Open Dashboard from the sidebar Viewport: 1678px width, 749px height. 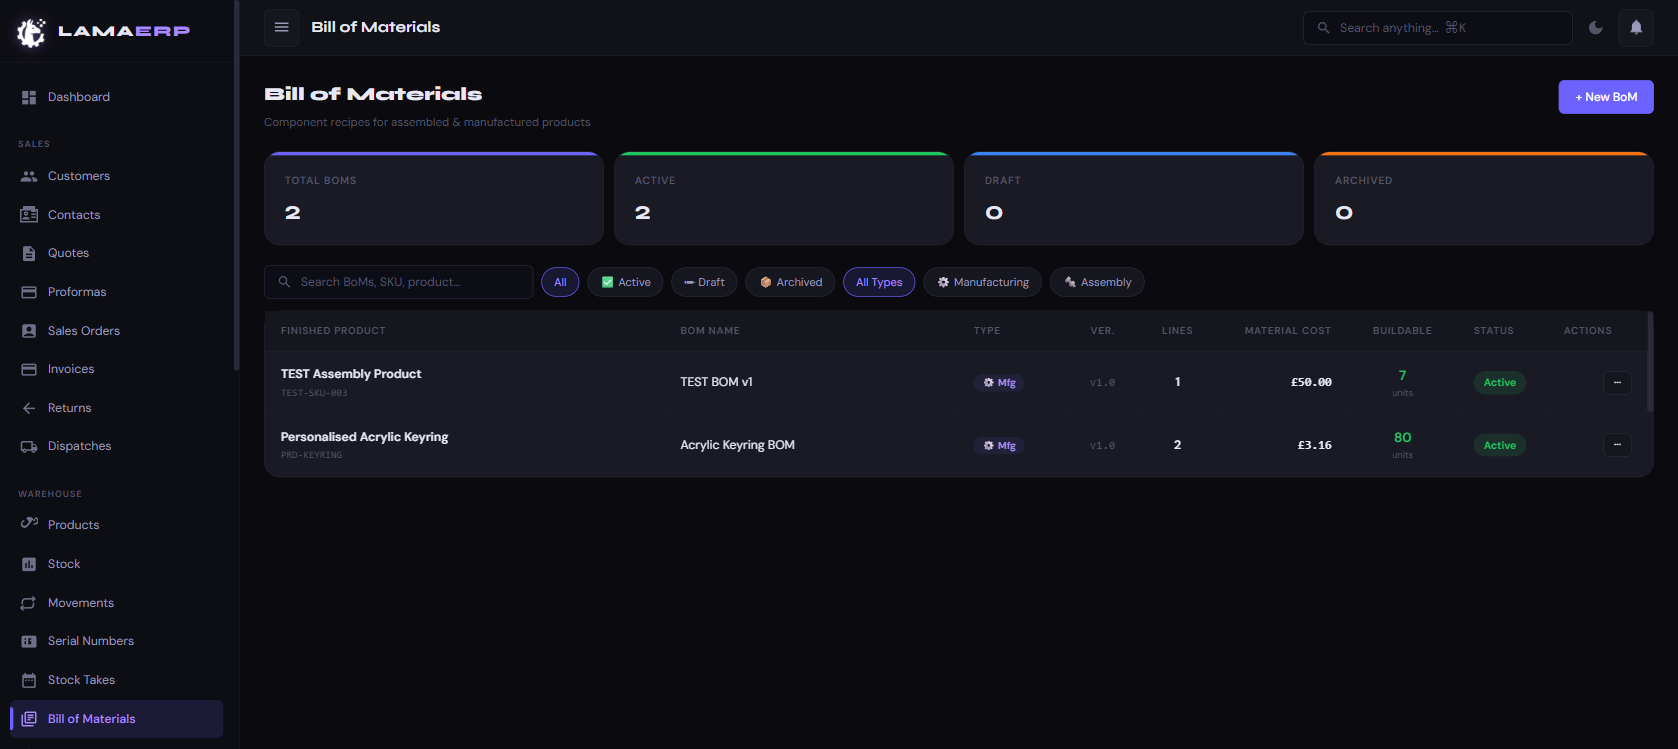coord(78,97)
